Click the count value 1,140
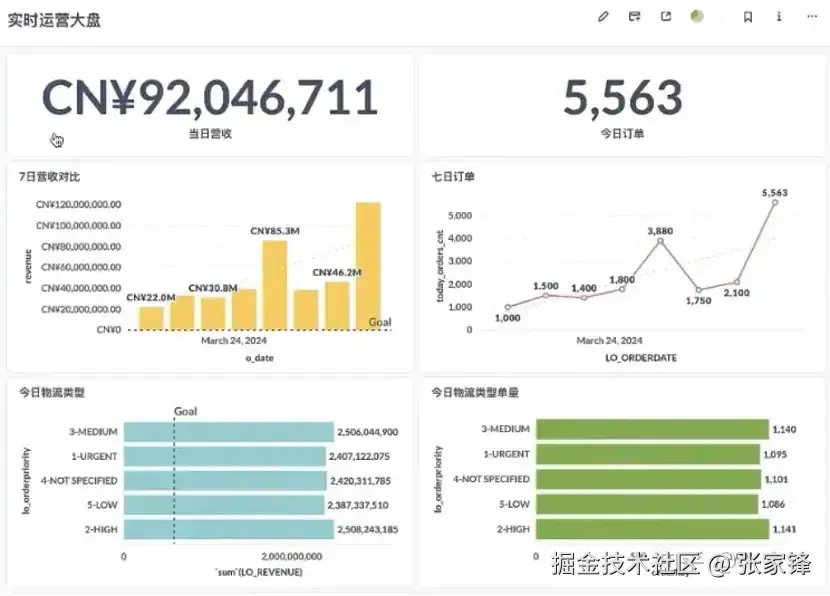The height and width of the screenshot is (596, 830). [x=784, y=429]
